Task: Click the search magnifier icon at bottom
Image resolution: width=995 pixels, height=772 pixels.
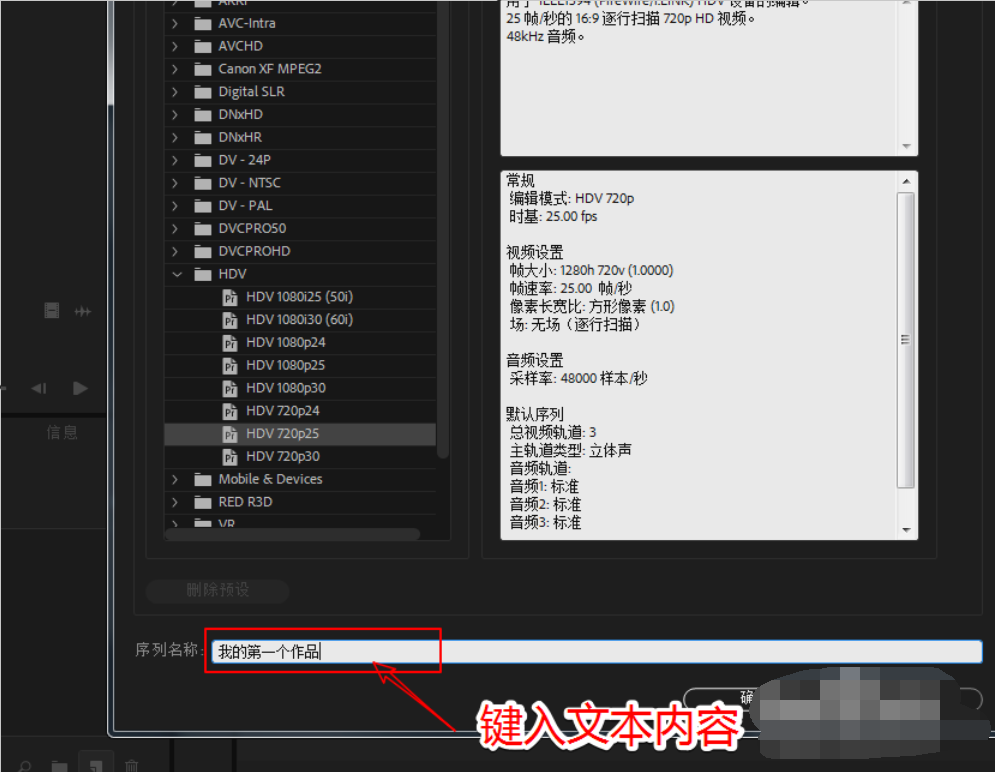Action: click(25, 765)
